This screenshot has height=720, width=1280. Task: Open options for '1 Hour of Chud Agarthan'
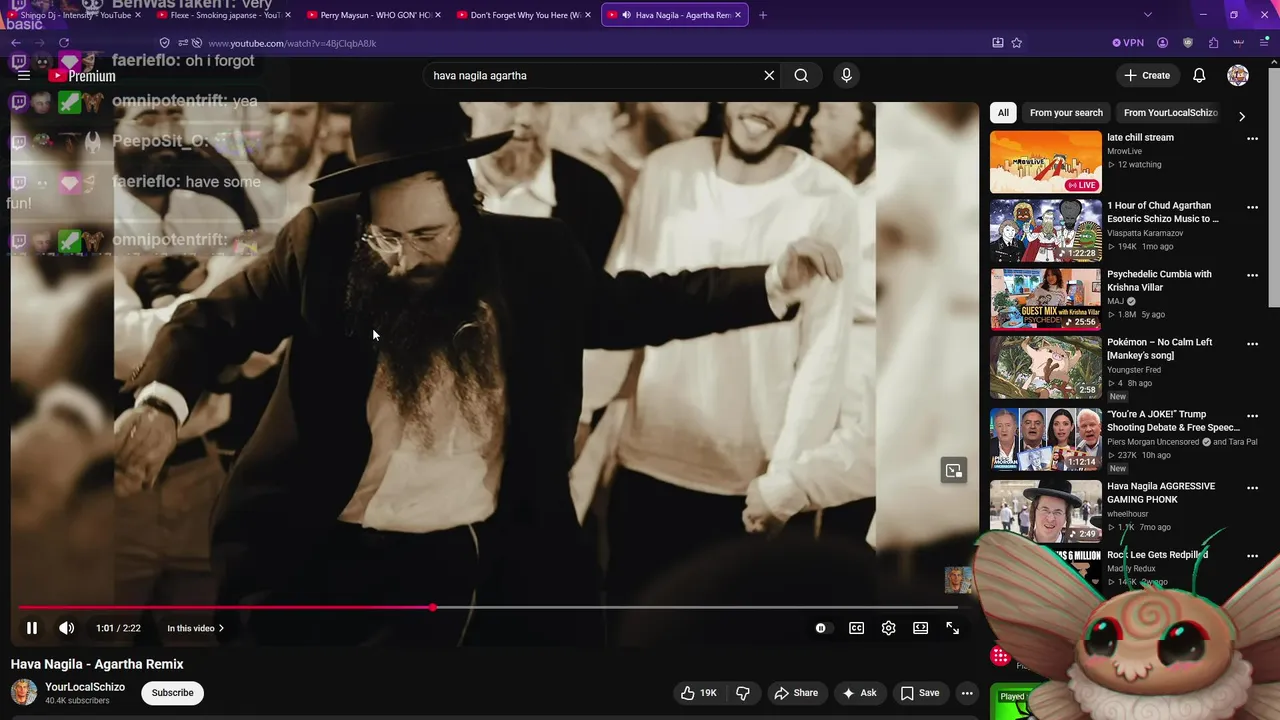point(1252,207)
